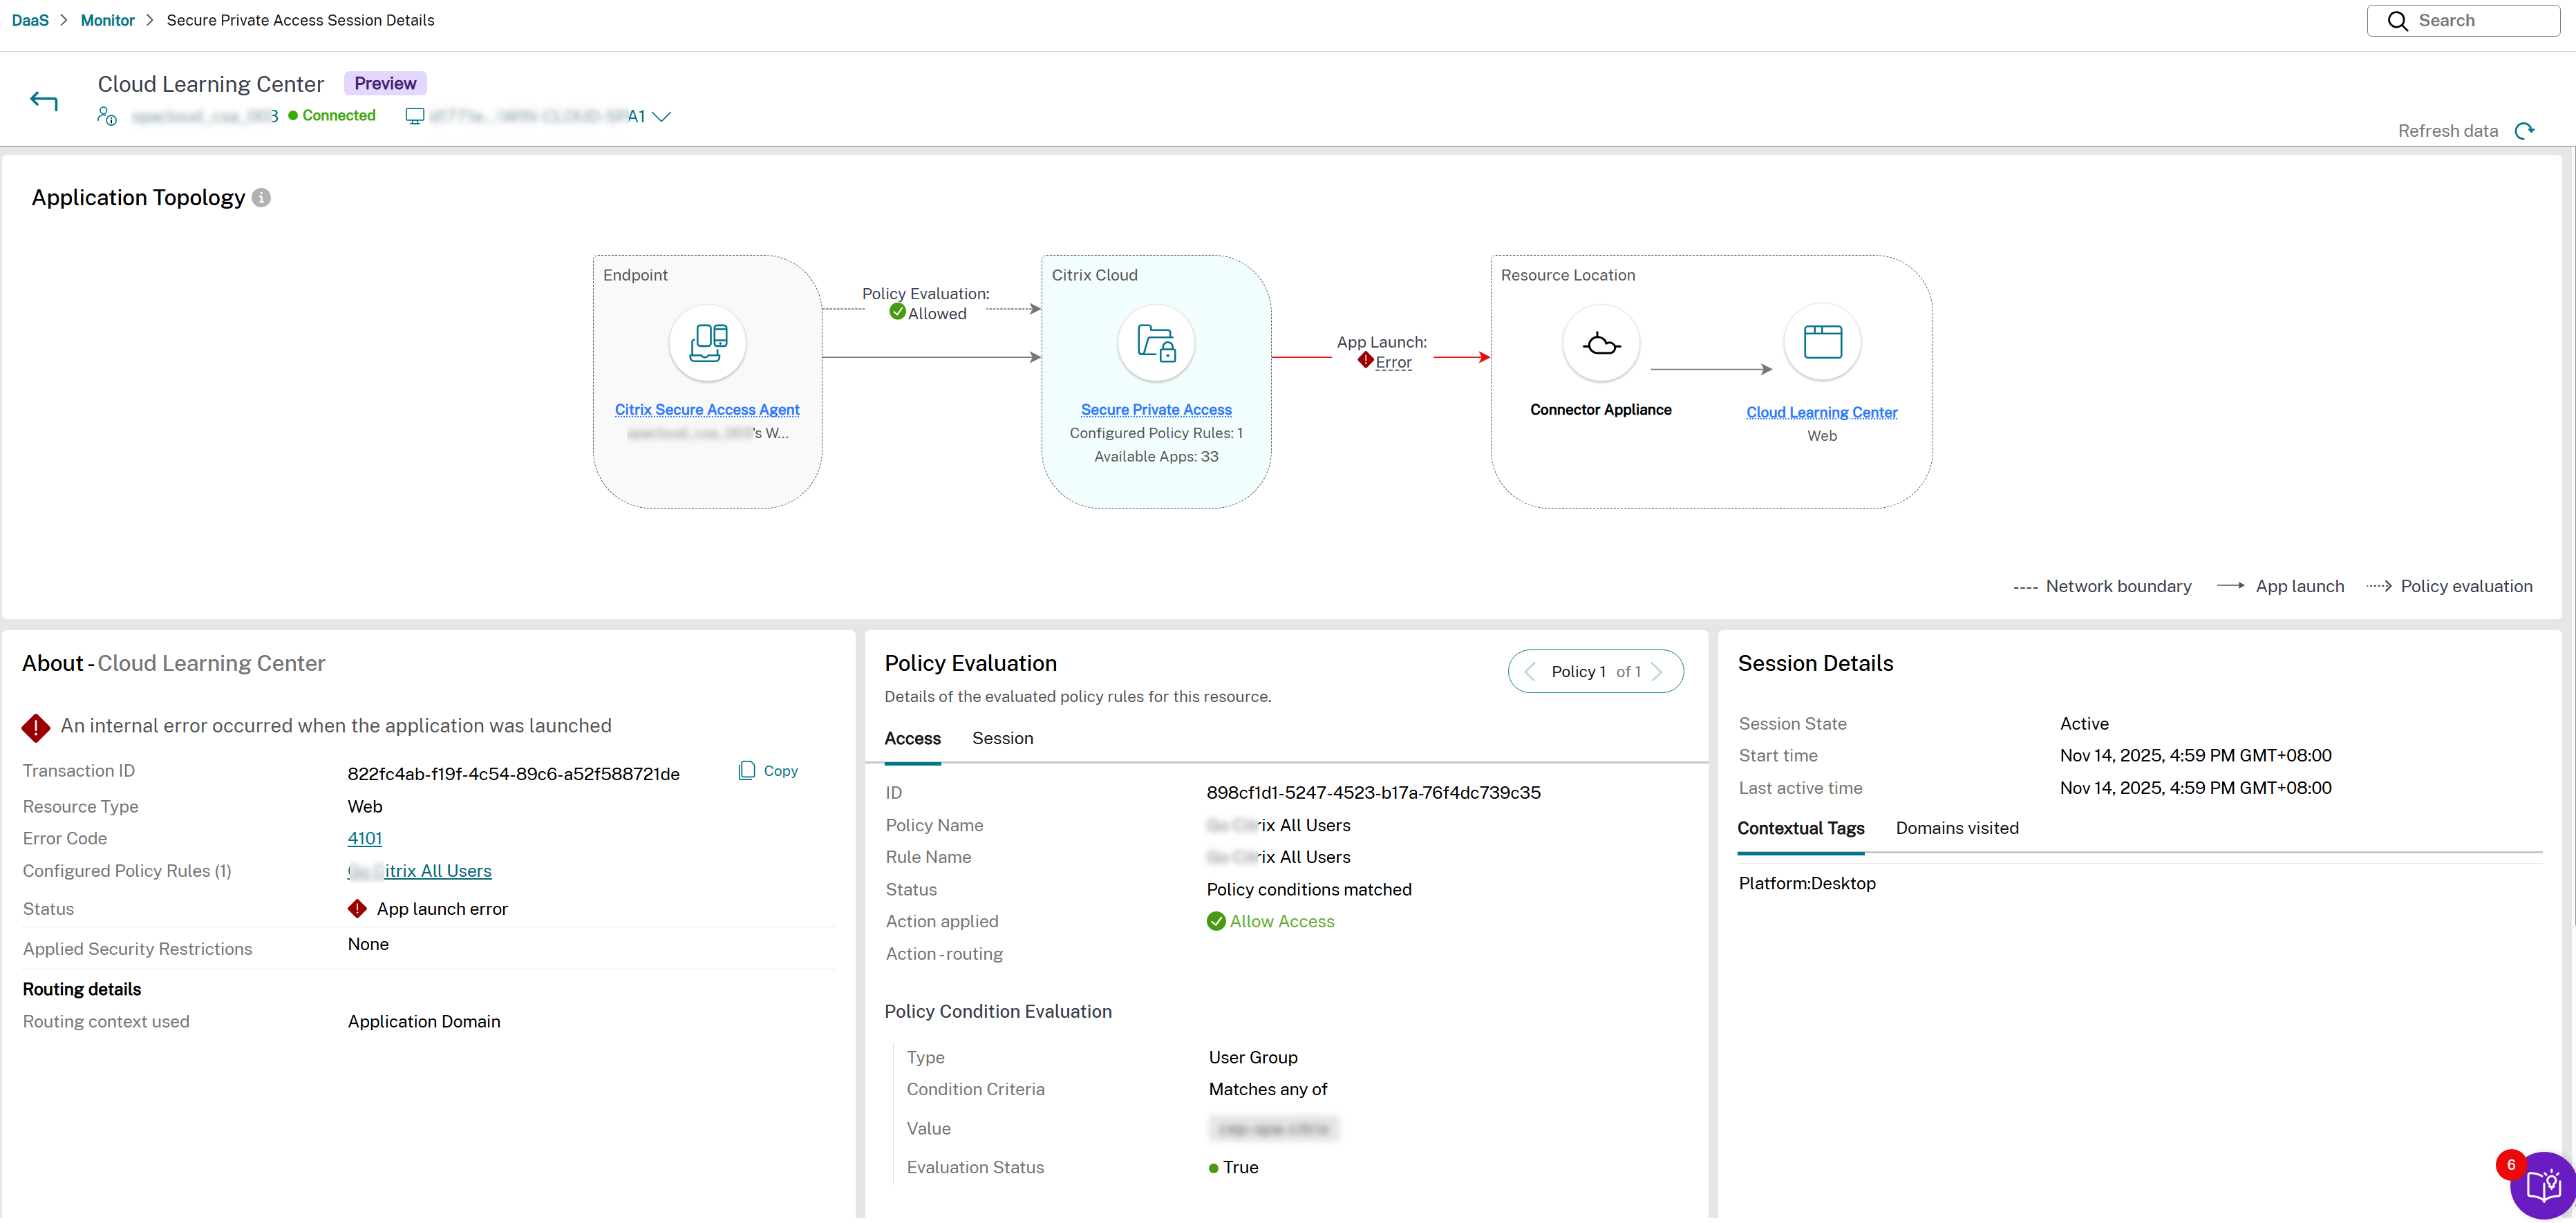Click Available Apps: 33 text

(1156, 457)
